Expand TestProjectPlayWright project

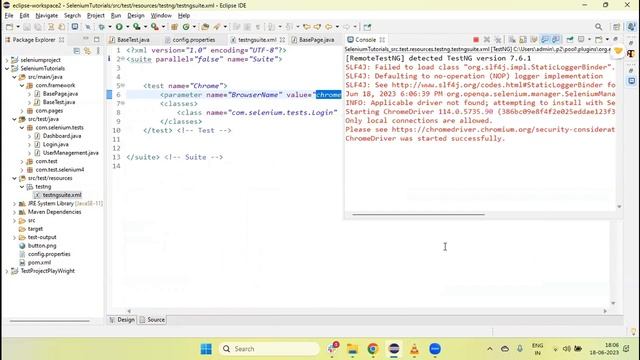click(7, 271)
